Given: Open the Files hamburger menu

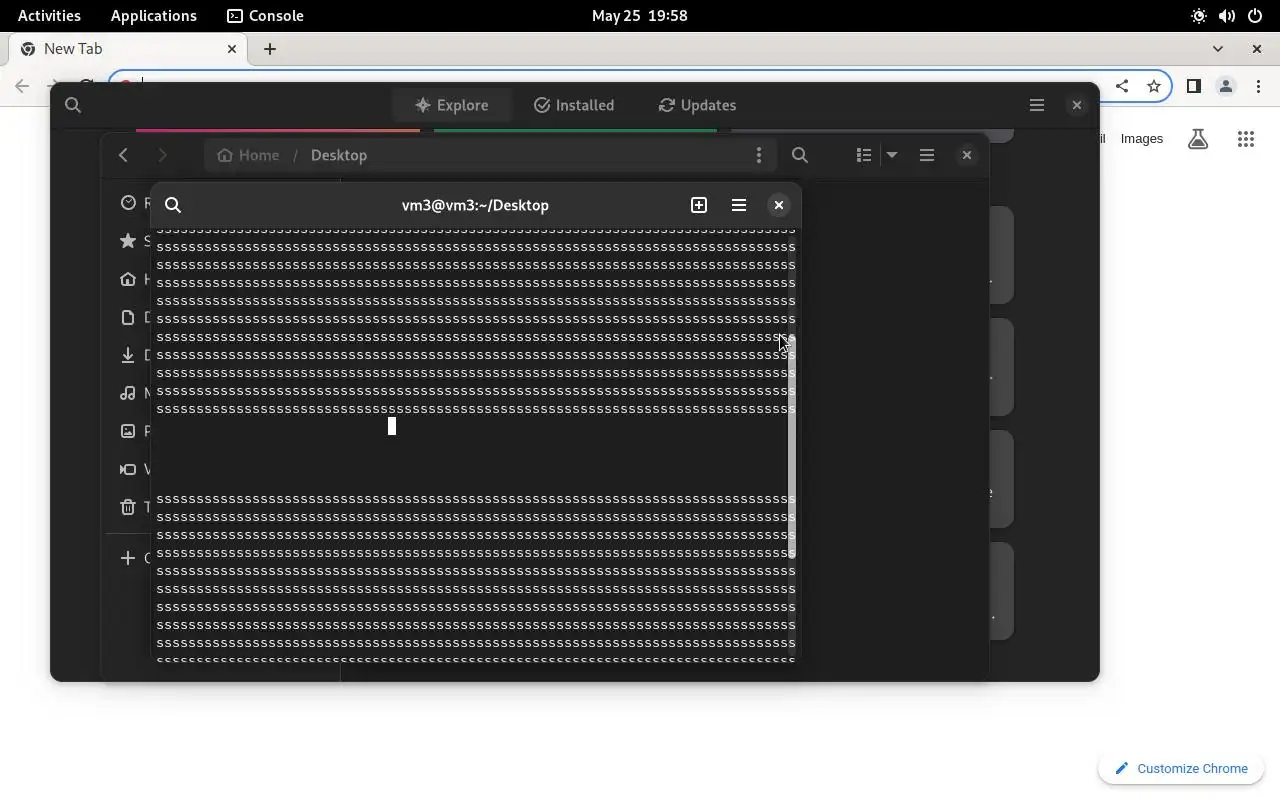Looking at the screenshot, I should 927,155.
